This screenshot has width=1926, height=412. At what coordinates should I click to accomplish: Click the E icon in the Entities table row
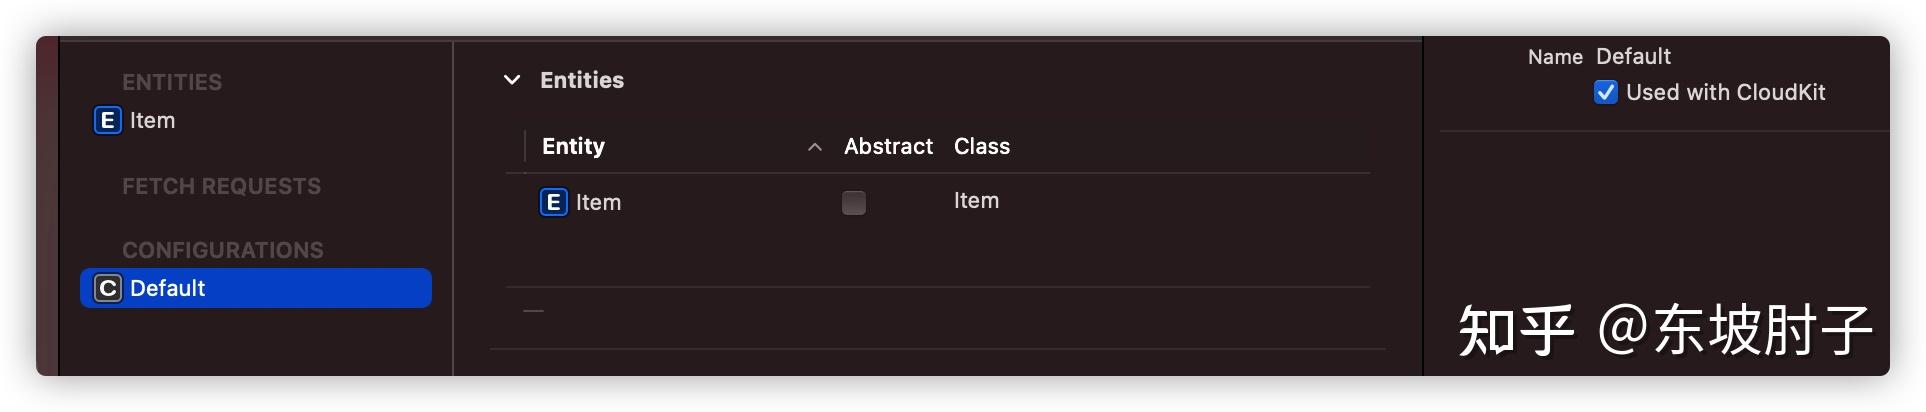click(x=553, y=202)
